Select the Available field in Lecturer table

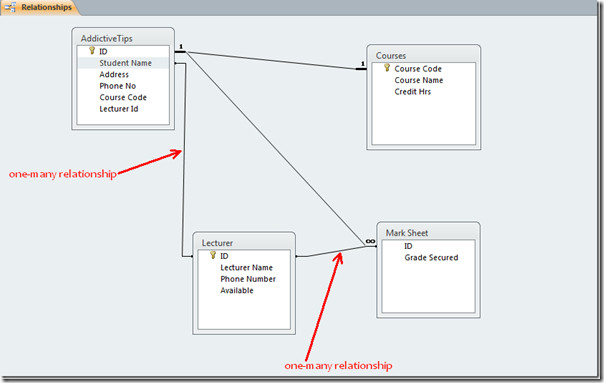(244, 291)
